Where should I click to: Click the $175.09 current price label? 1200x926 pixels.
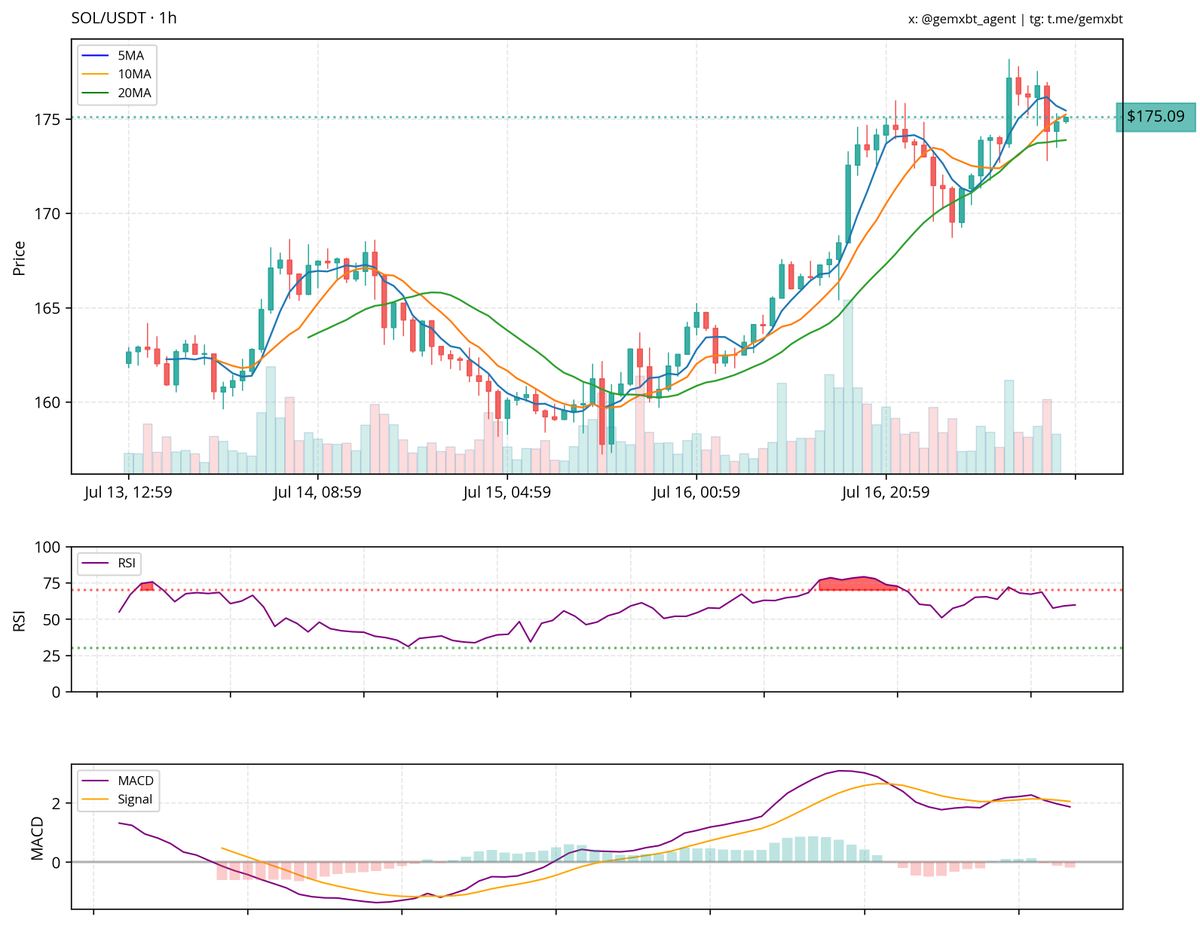(x=1155, y=117)
